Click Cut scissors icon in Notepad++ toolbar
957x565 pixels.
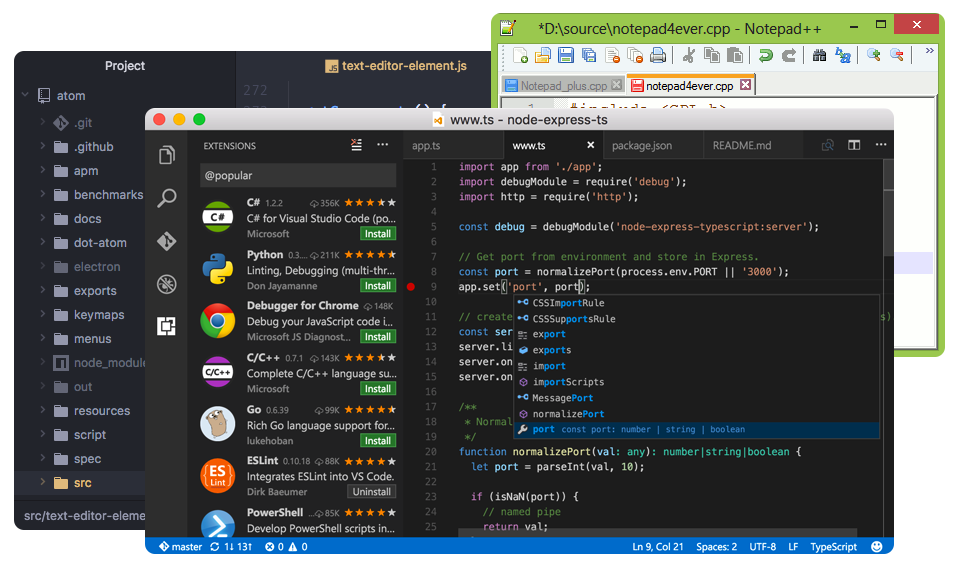point(688,56)
